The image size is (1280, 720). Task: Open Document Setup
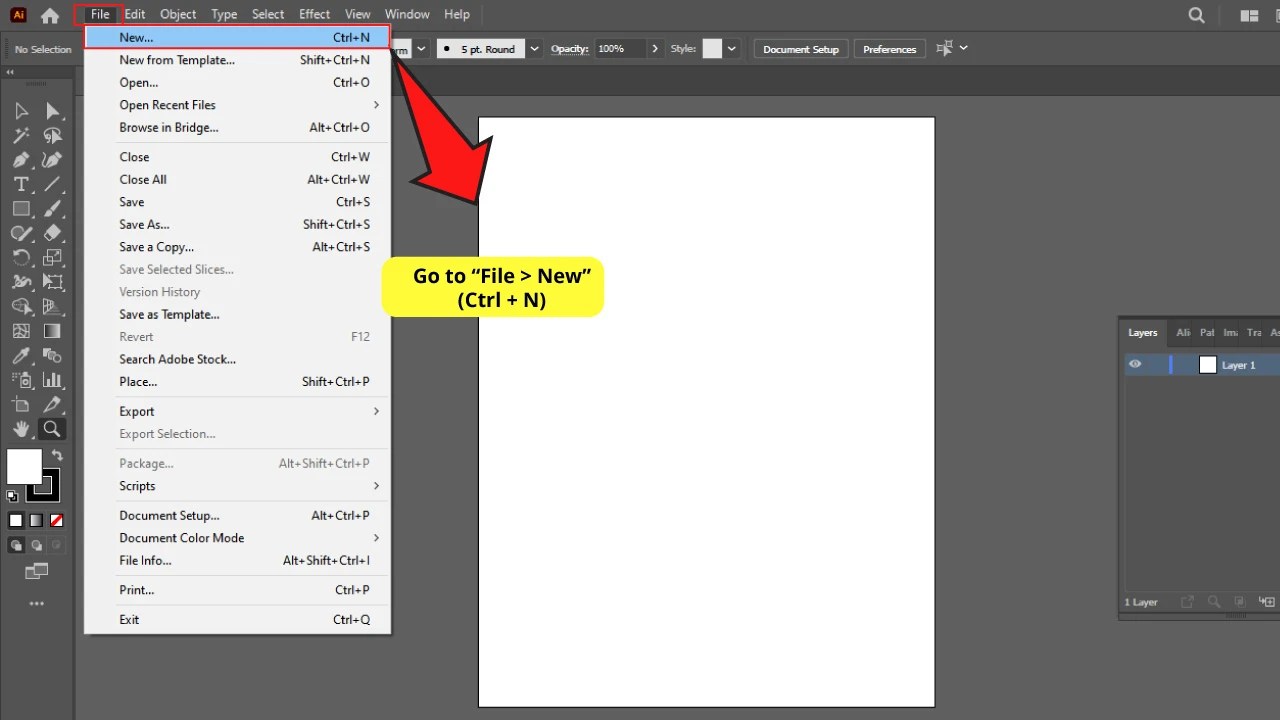point(800,48)
